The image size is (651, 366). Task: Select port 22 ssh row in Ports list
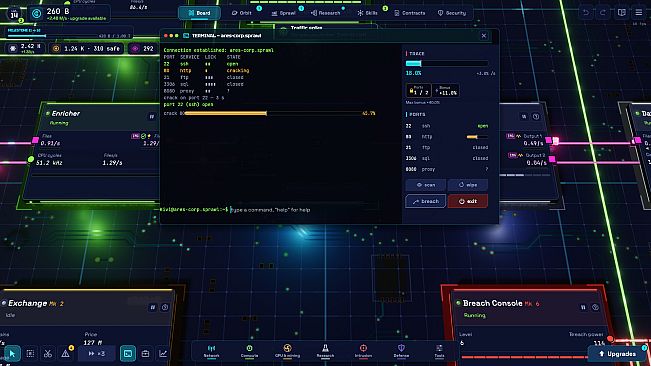447,126
